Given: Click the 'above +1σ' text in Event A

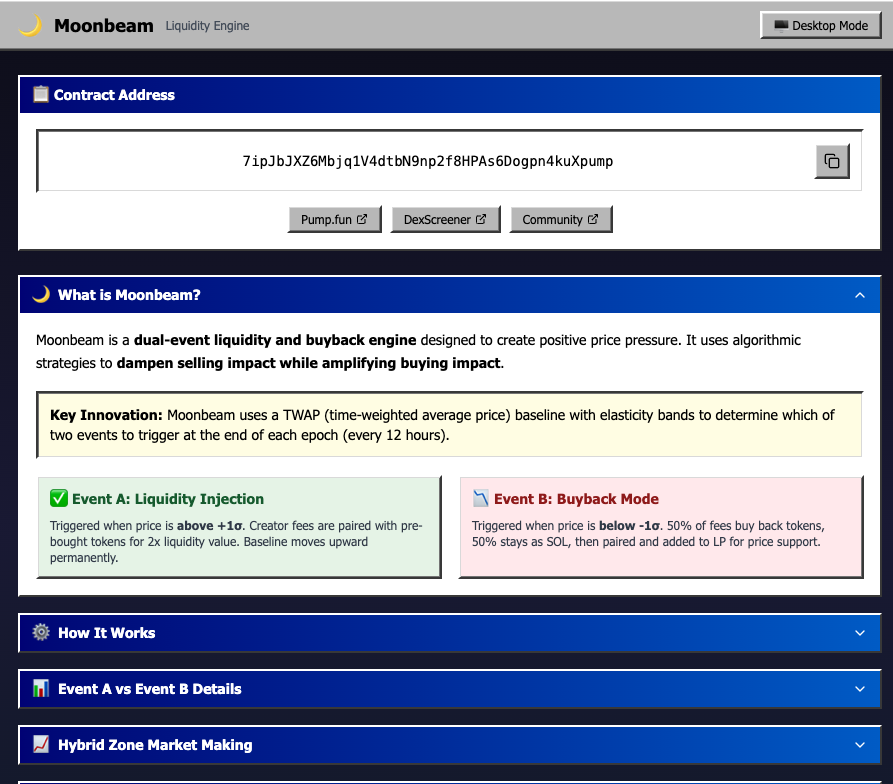Looking at the screenshot, I should click(209, 526).
